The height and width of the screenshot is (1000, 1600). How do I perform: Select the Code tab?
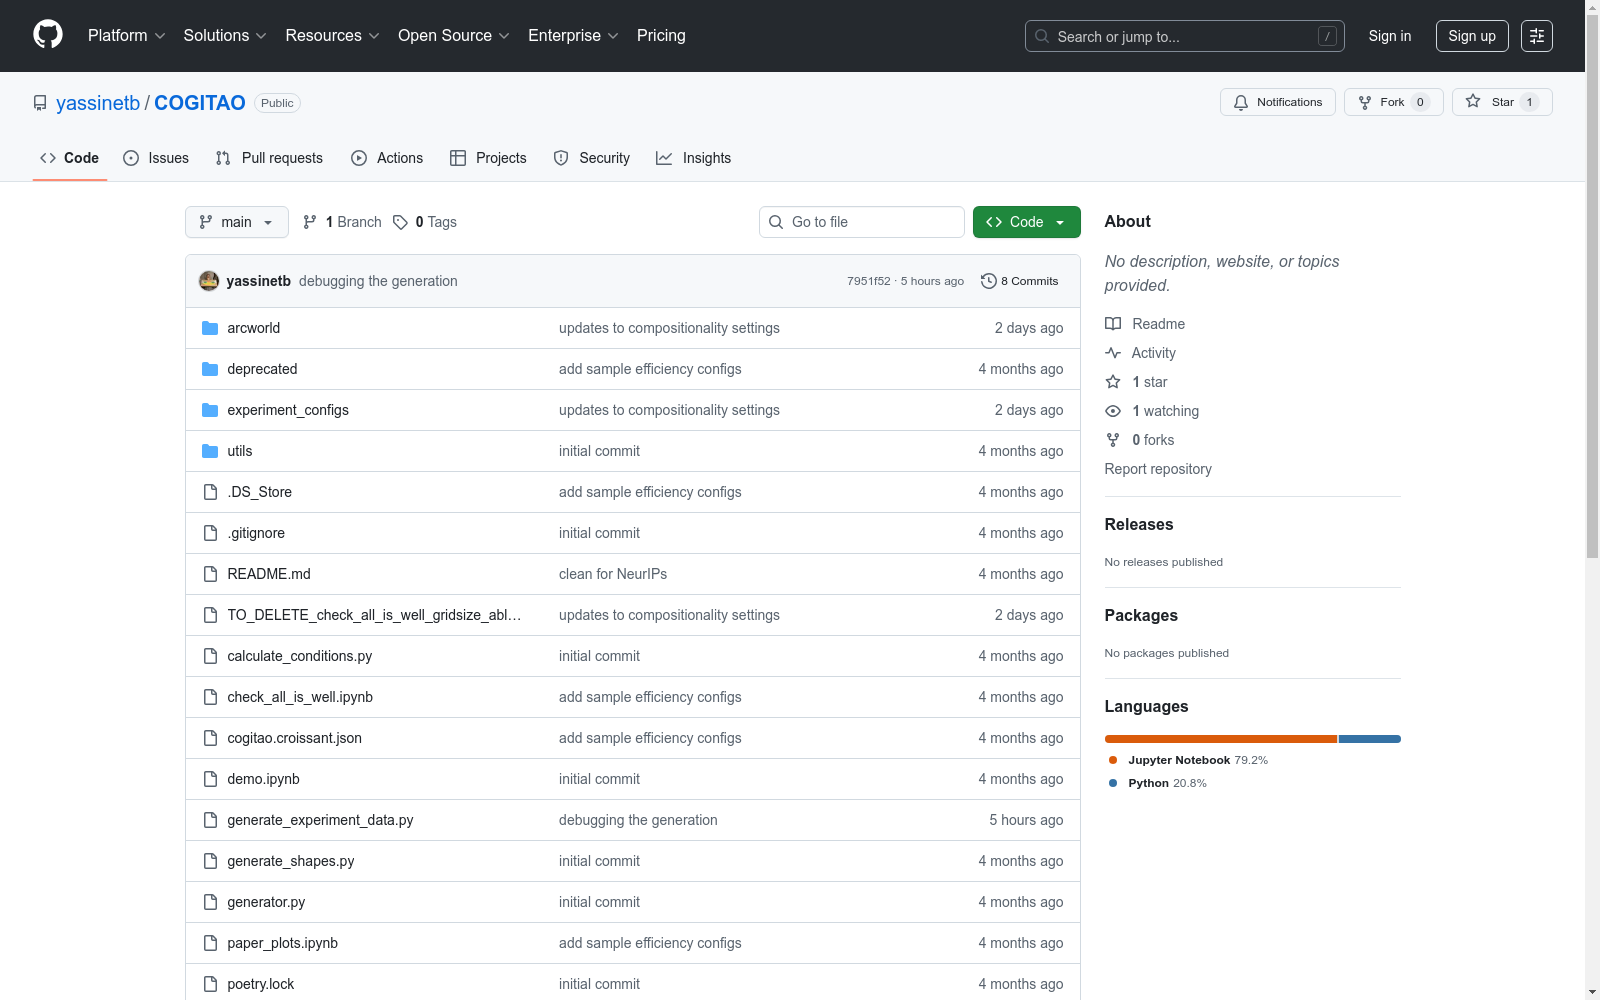pos(70,158)
